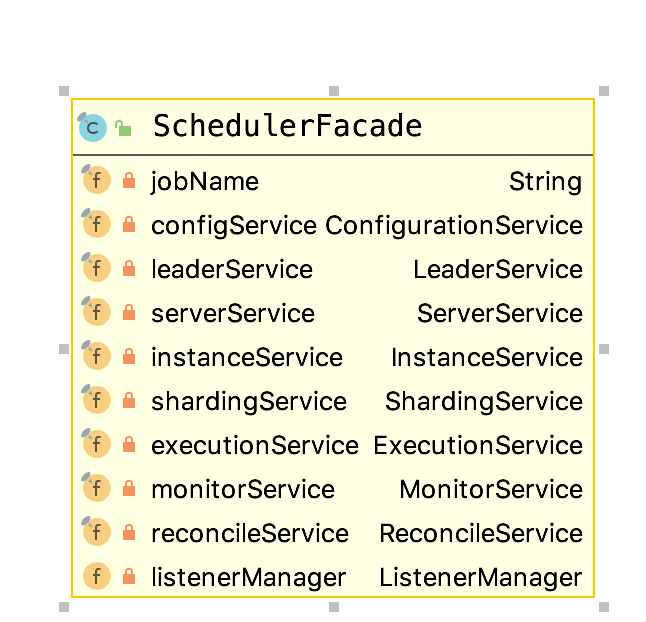Click the private lock icon beside executionService
This screenshot has width=646, height=622.
click(x=128, y=445)
